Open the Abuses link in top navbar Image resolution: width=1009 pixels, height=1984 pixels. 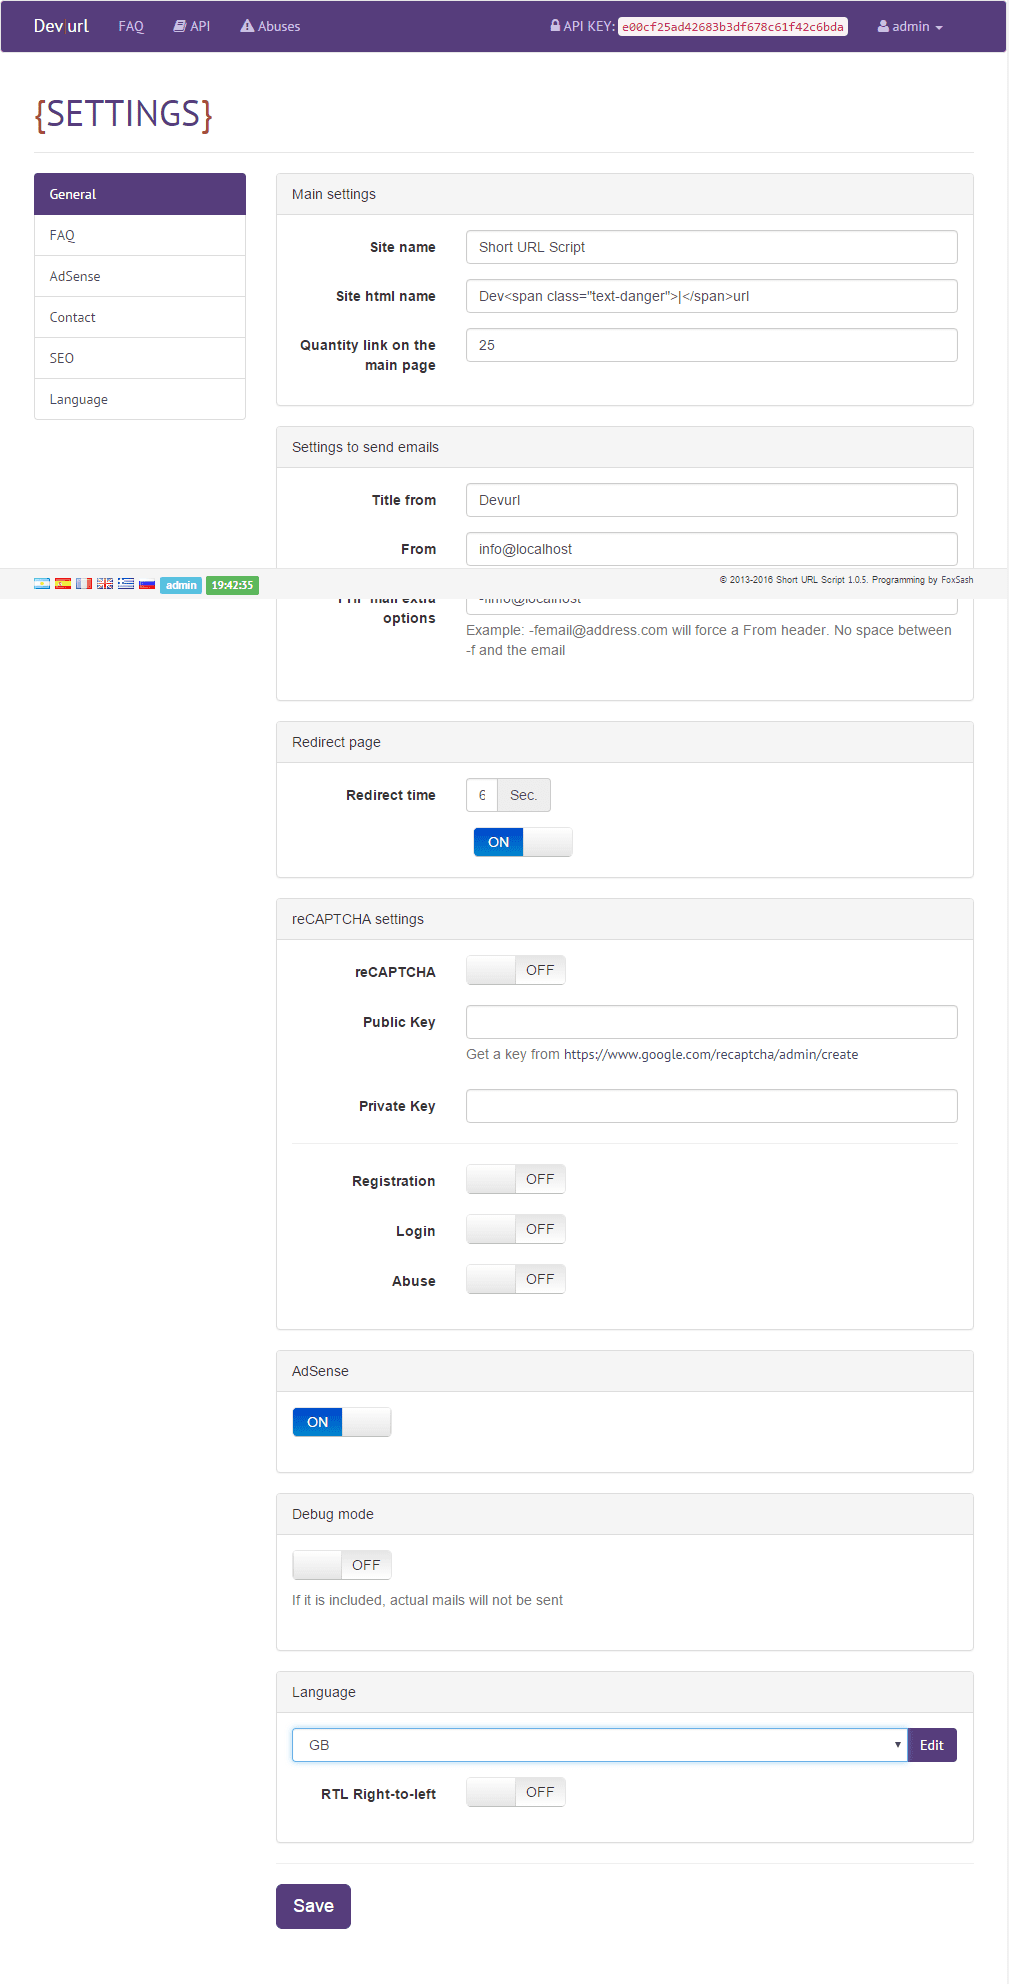tap(270, 26)
